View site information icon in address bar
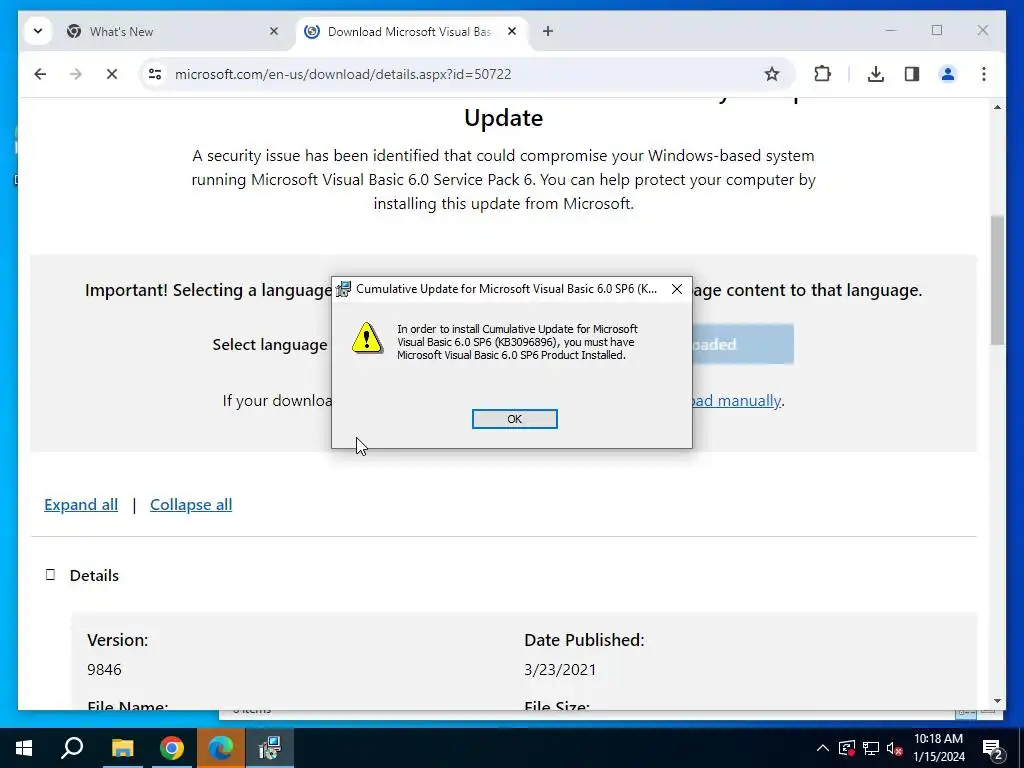 [155, 74]
